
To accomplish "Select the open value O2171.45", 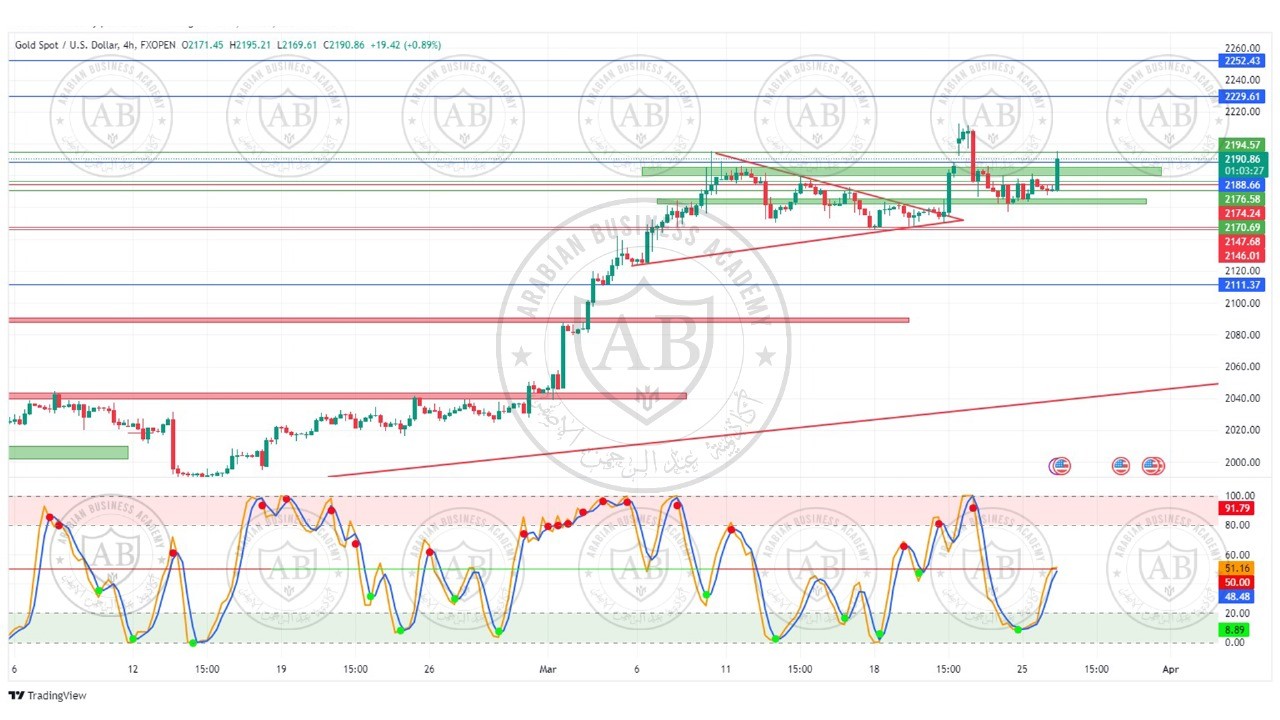I will tap(201, 45).
